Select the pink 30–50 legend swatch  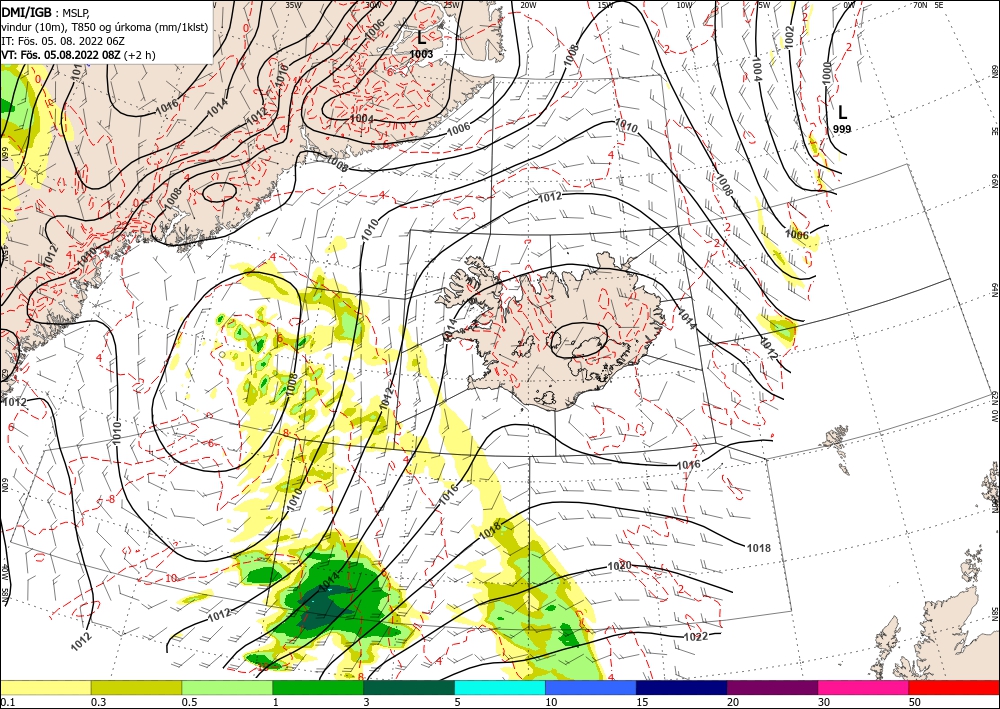tap(864, 687)
